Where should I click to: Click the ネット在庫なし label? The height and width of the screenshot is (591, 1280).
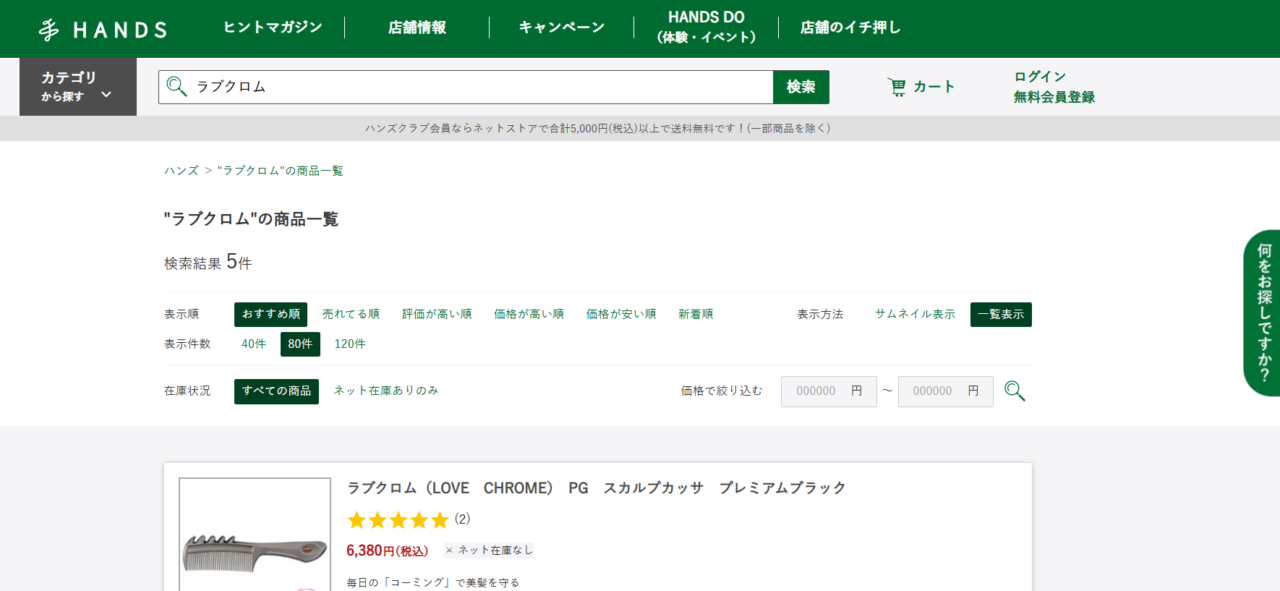tap(489, 550)
